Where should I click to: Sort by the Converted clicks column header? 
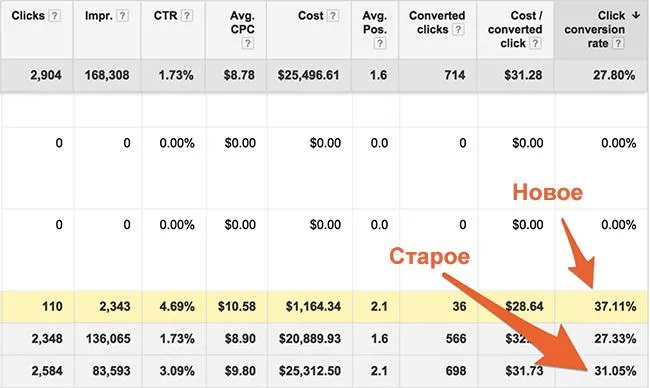[x=437, y=23]
